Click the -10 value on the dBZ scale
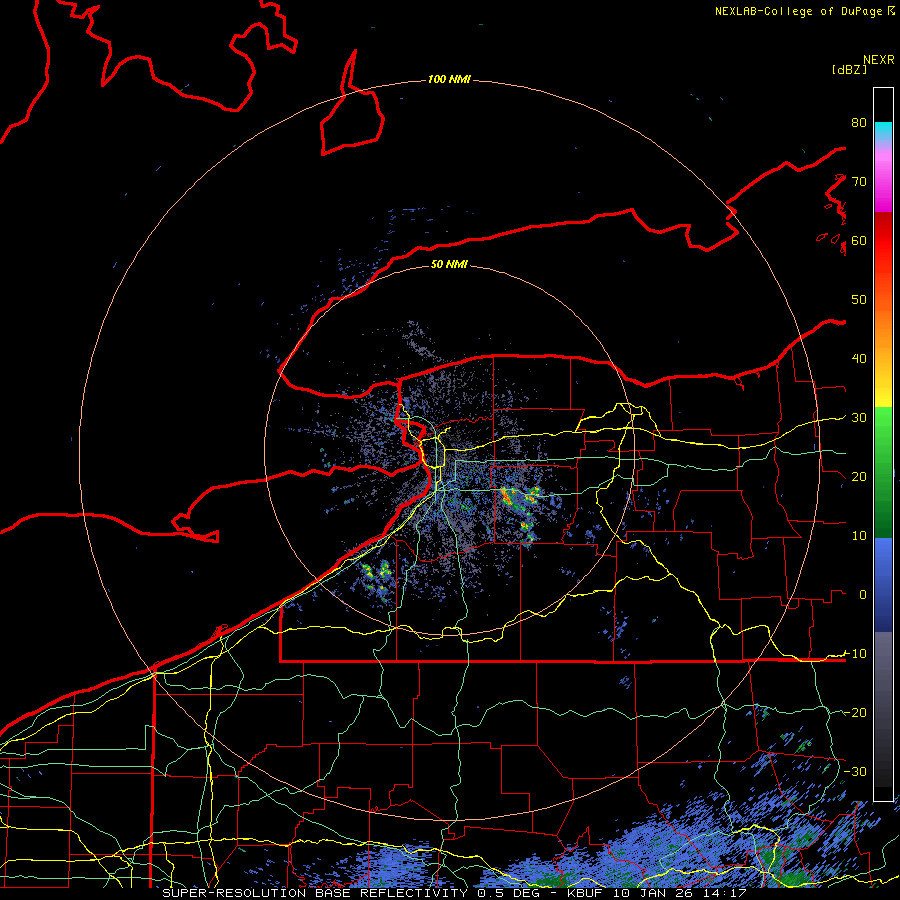 click(x=855, y=654)
